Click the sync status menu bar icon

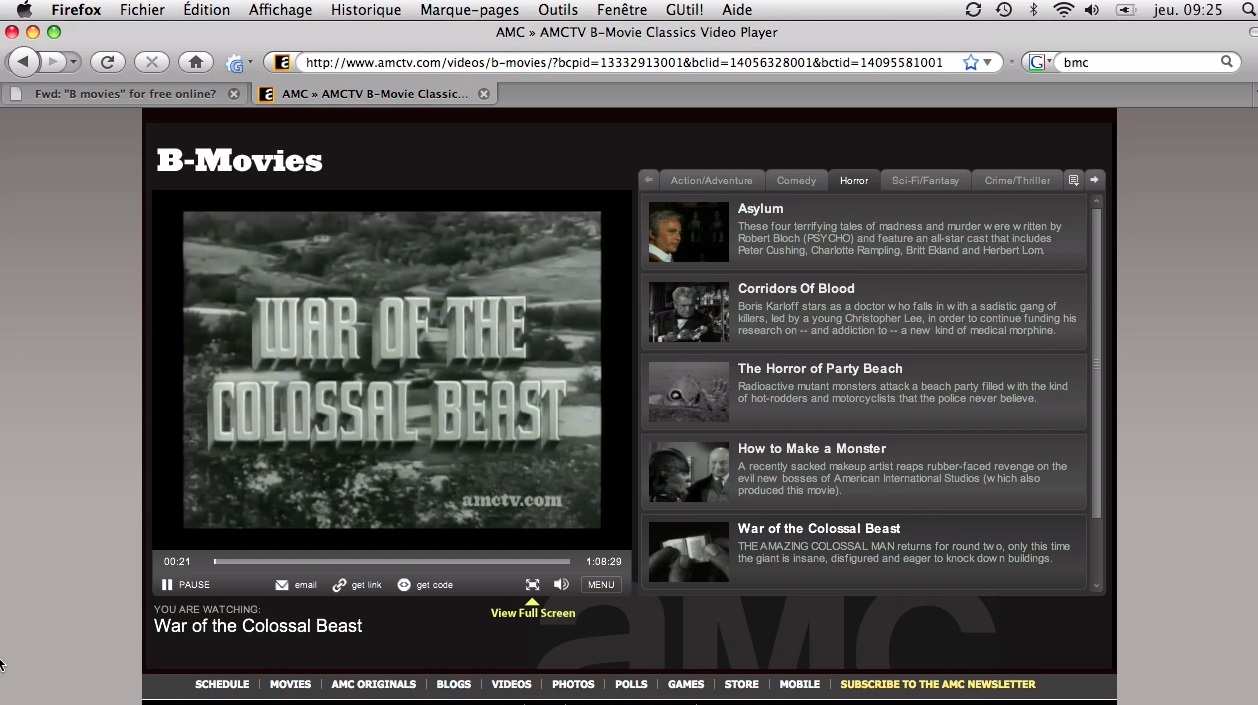973,10
